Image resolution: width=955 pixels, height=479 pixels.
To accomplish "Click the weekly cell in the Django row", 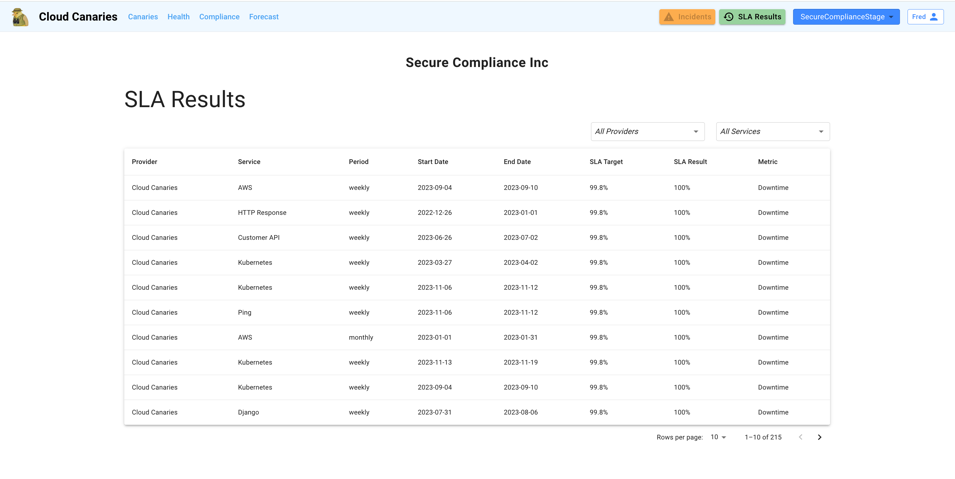I will pos(359,413).
